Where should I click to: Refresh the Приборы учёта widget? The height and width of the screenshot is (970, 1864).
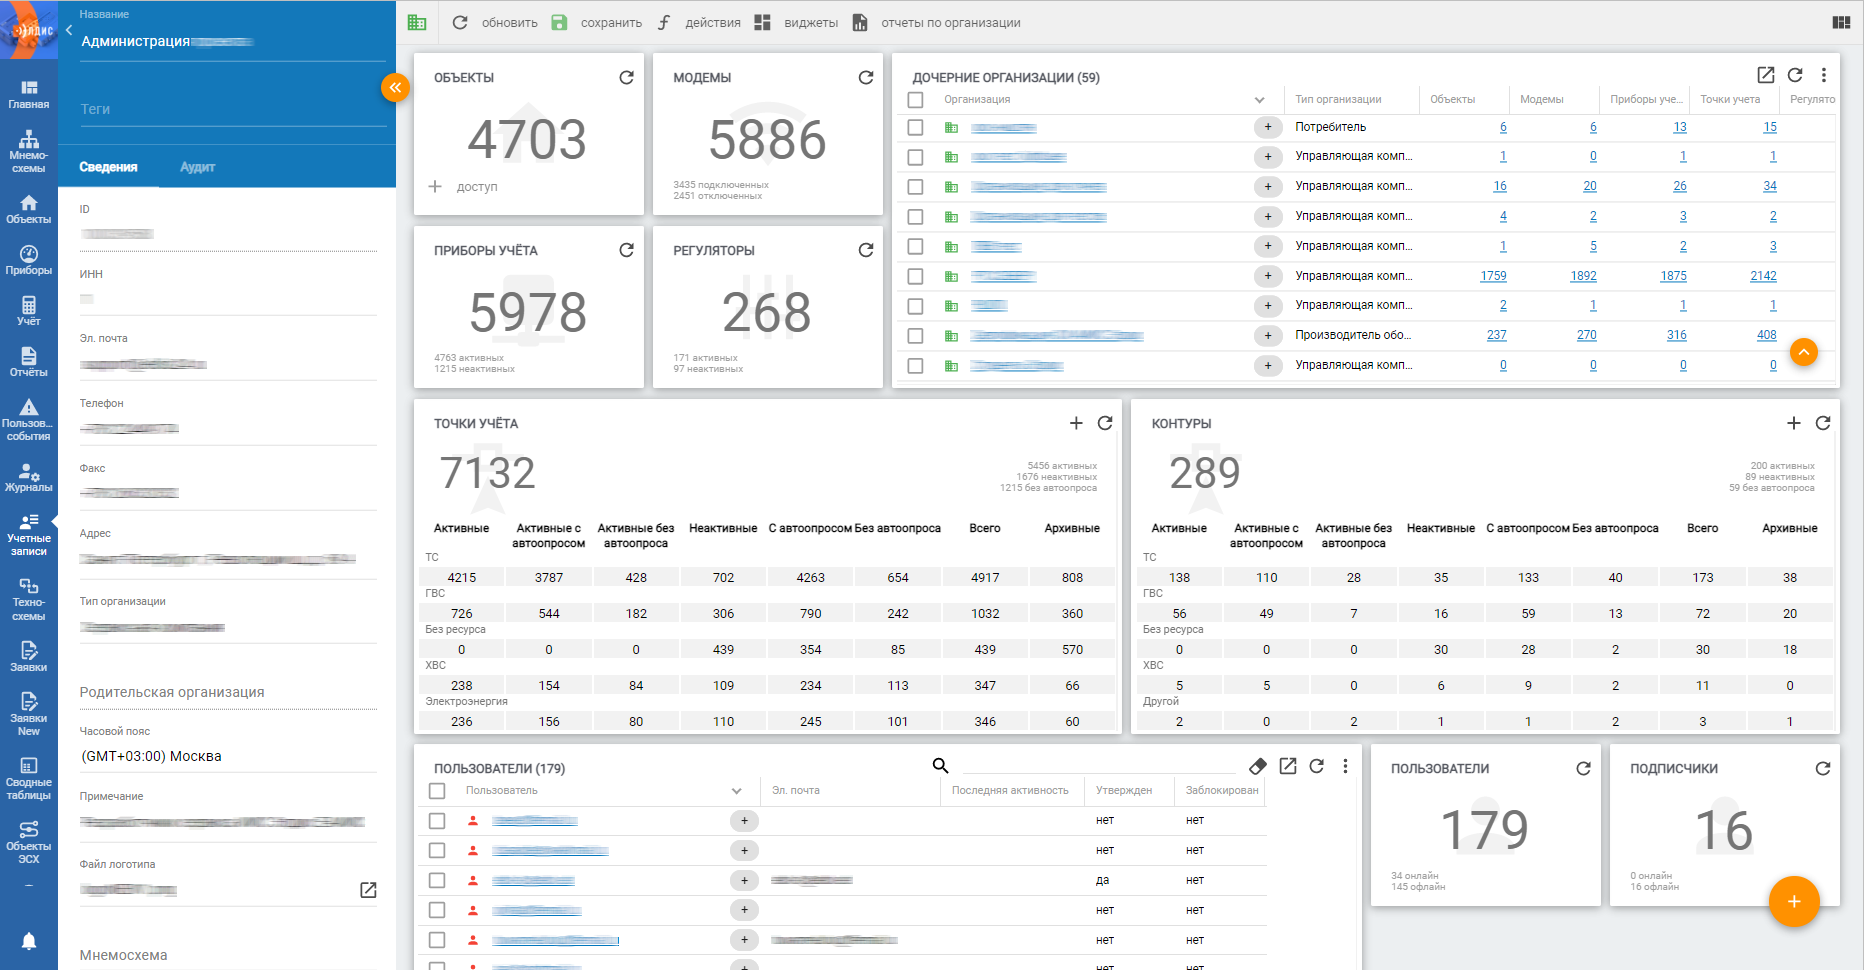tap(626, 250)
